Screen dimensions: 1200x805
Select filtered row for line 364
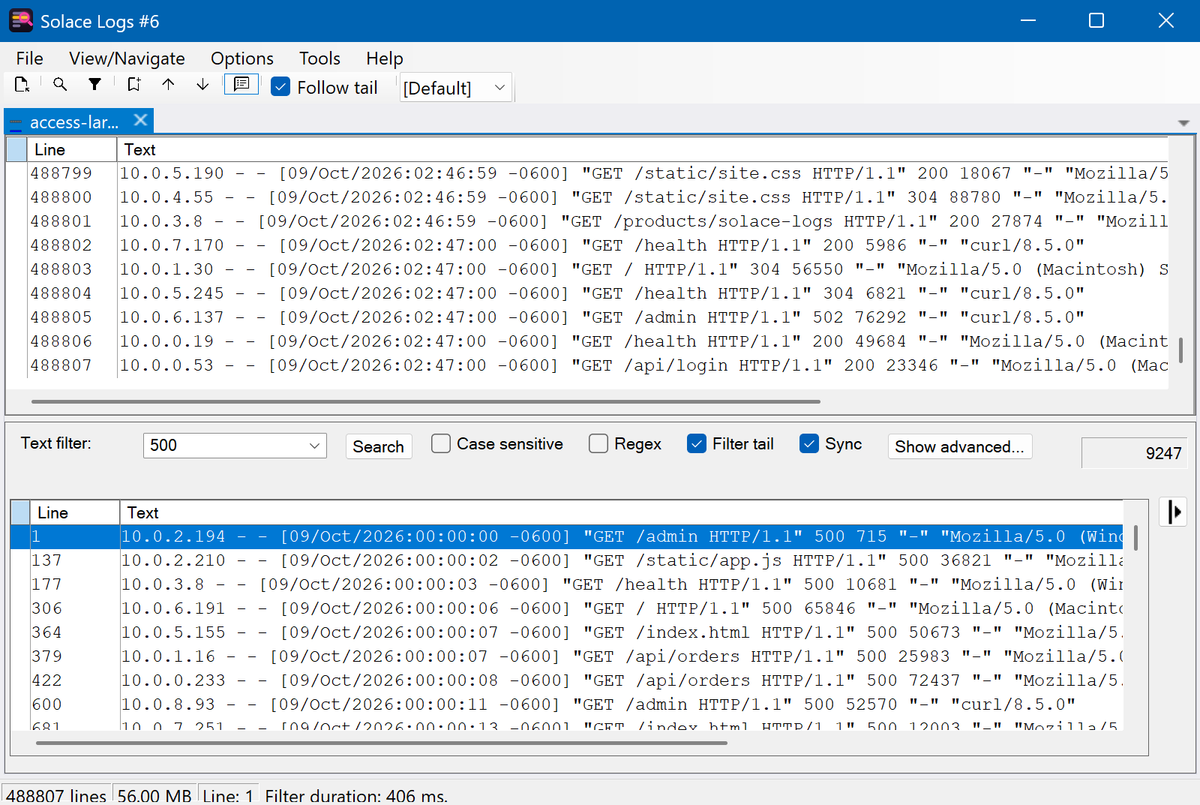click(567, 632)
